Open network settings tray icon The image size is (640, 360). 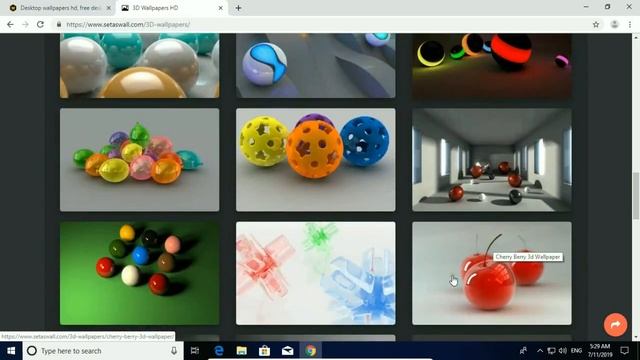pos(551,351)
